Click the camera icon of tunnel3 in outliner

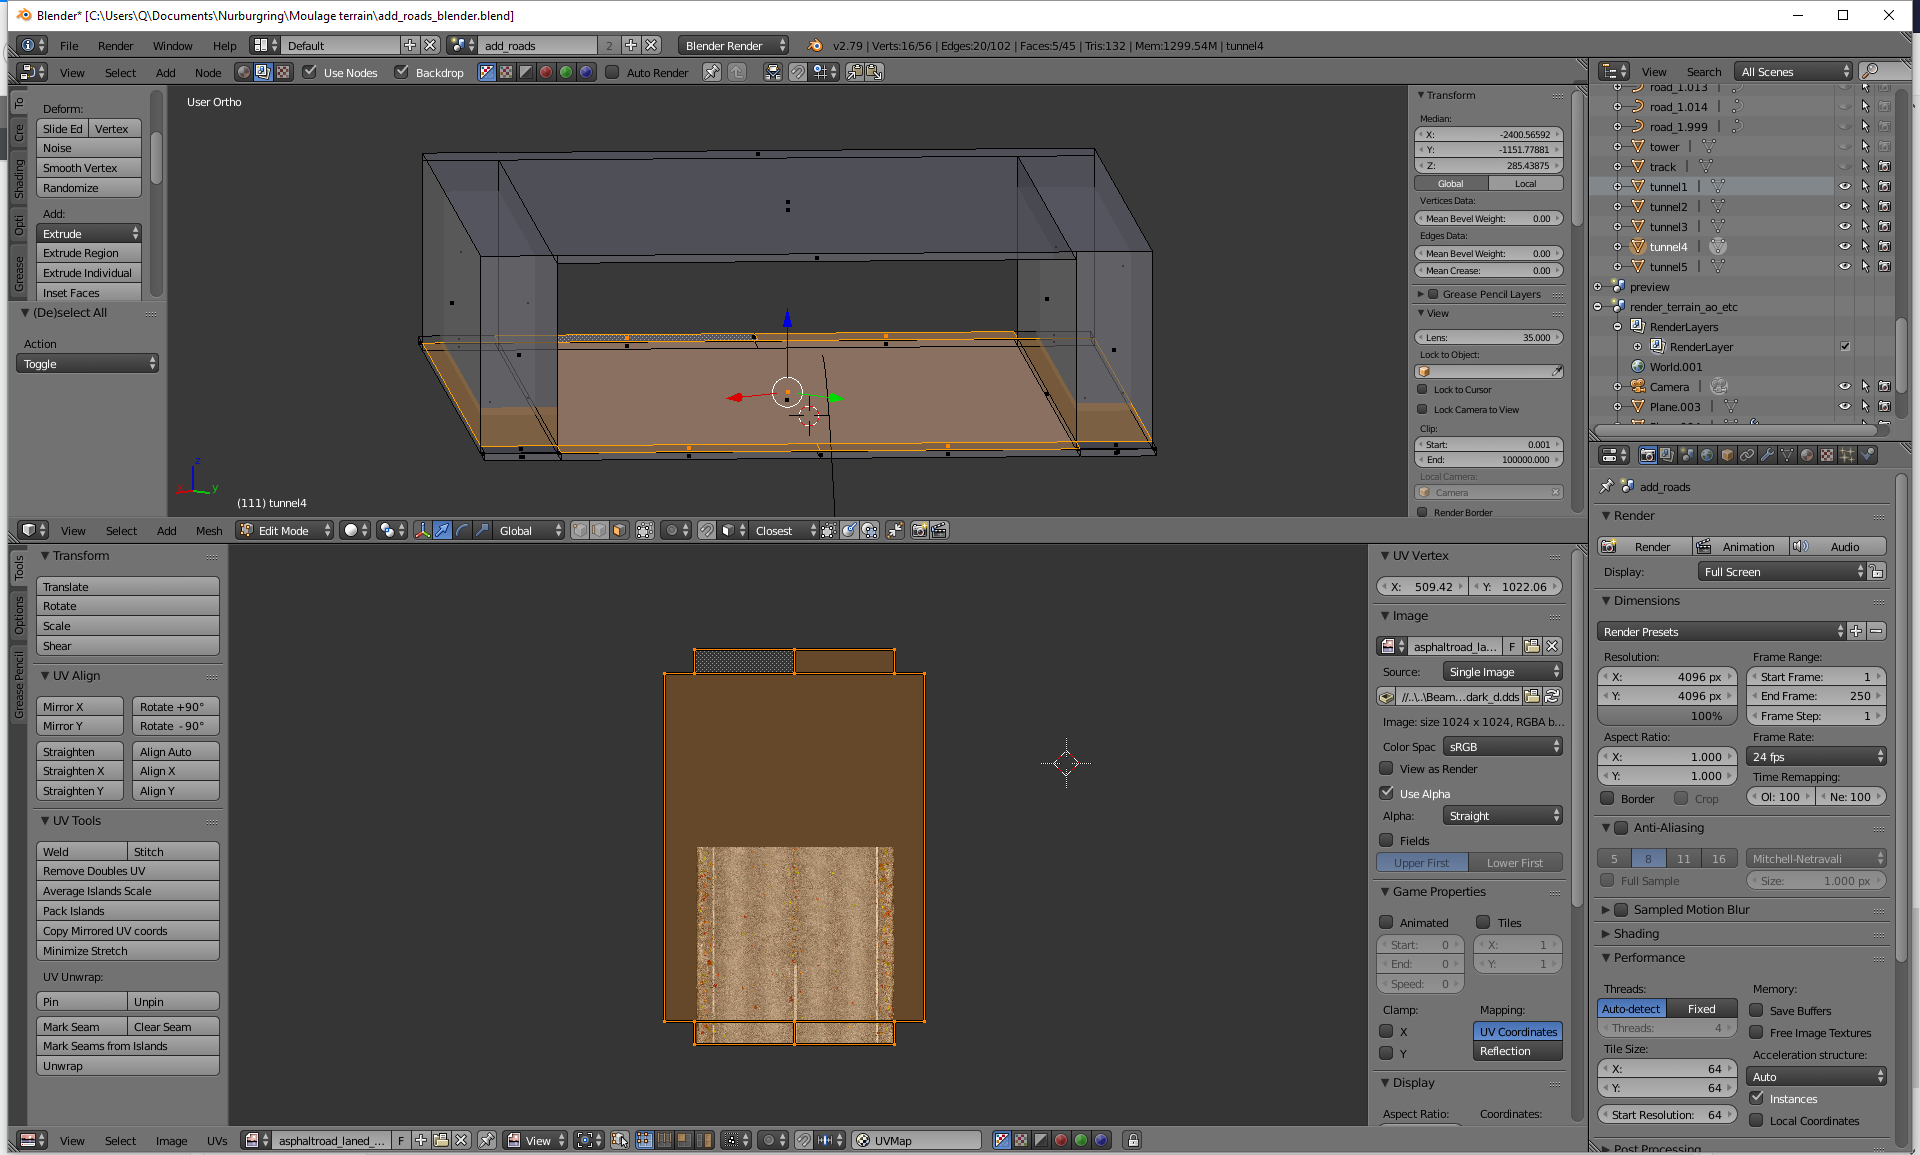point(1884,227)
